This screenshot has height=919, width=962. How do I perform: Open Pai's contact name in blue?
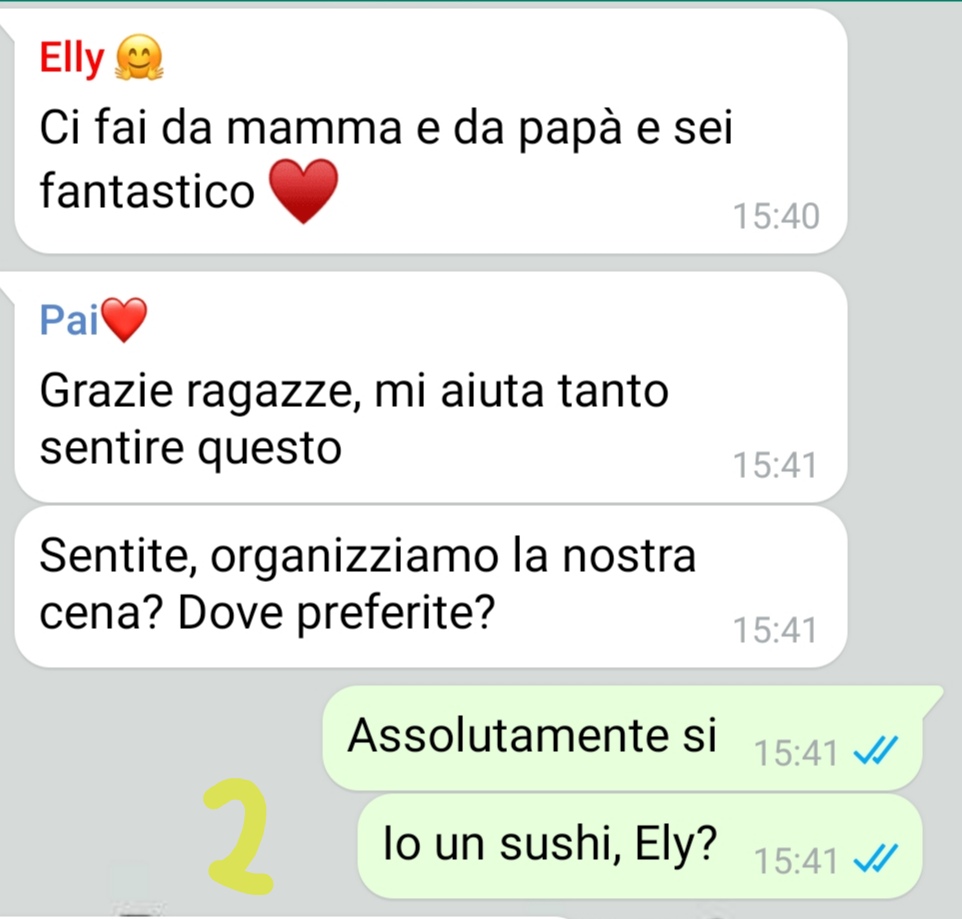pos(69,320)
